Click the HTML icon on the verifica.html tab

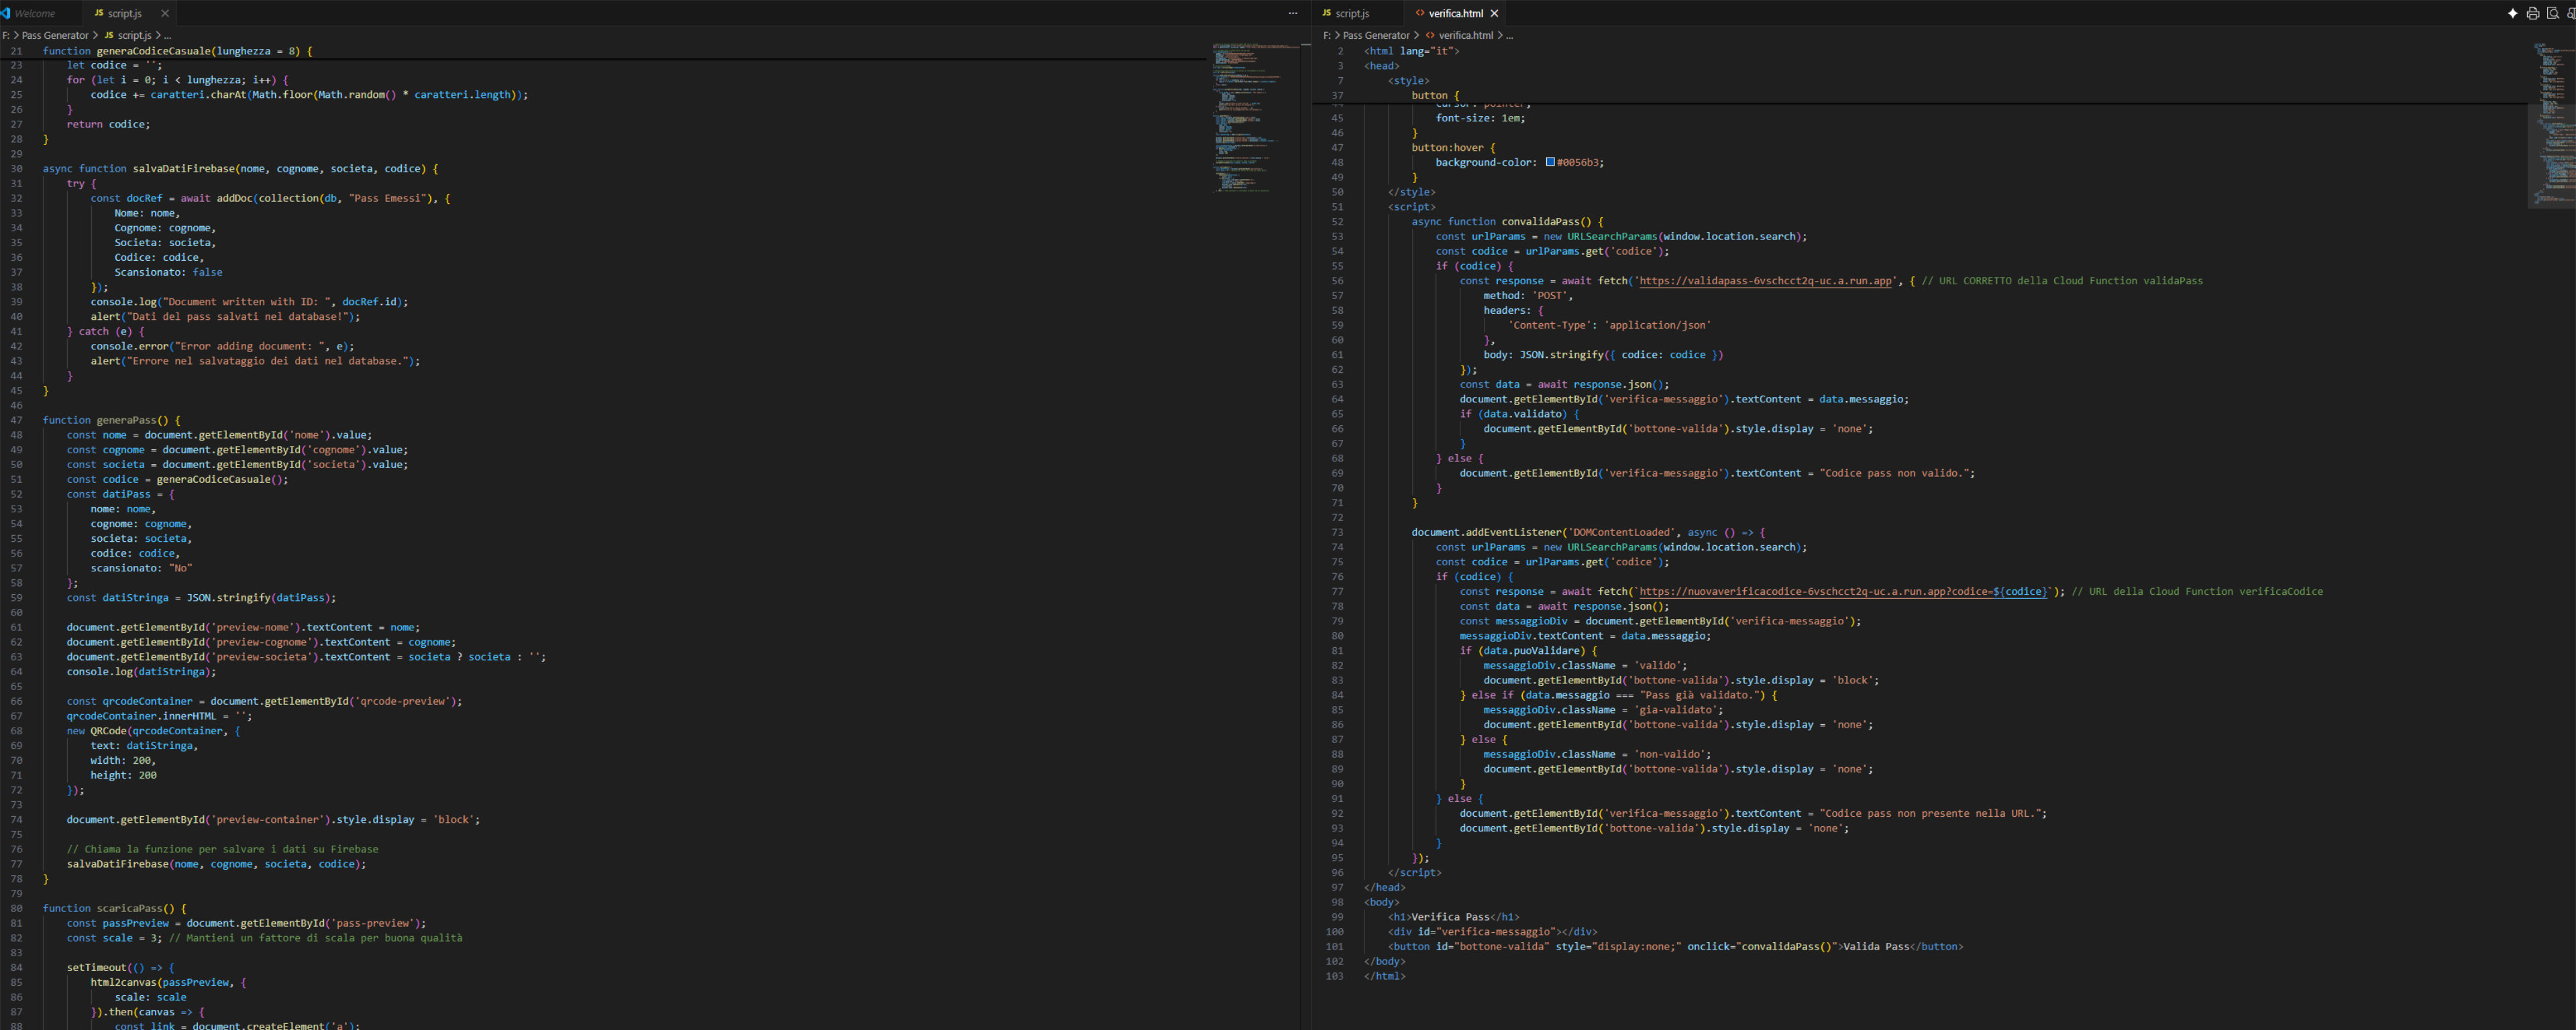[x=1421, y=13]
